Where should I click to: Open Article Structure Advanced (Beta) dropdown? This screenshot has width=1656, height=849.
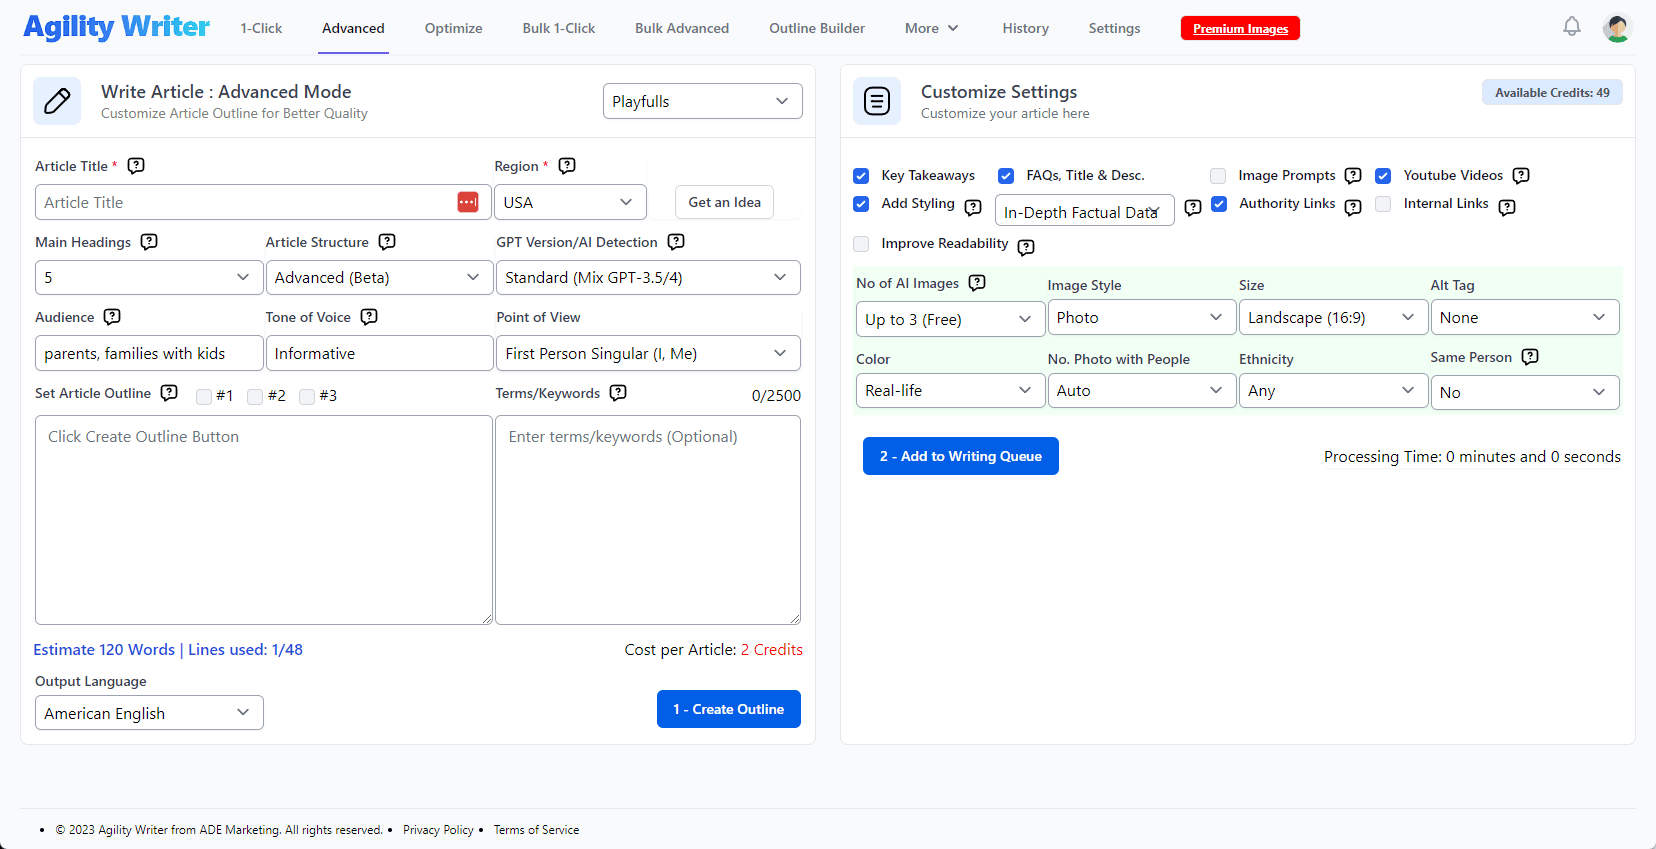[x=379, y=277]
